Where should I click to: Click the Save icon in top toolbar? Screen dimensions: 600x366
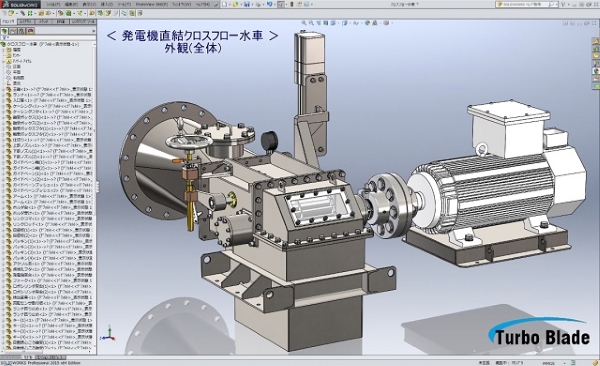[x=247, y=5]
